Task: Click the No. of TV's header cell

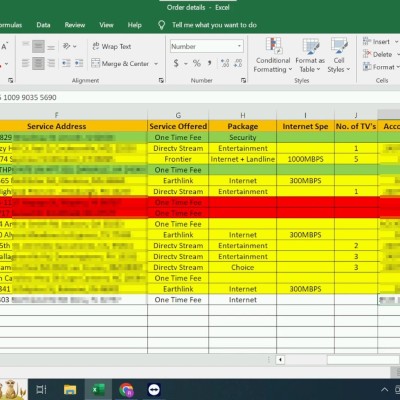Action: (356, 126)
